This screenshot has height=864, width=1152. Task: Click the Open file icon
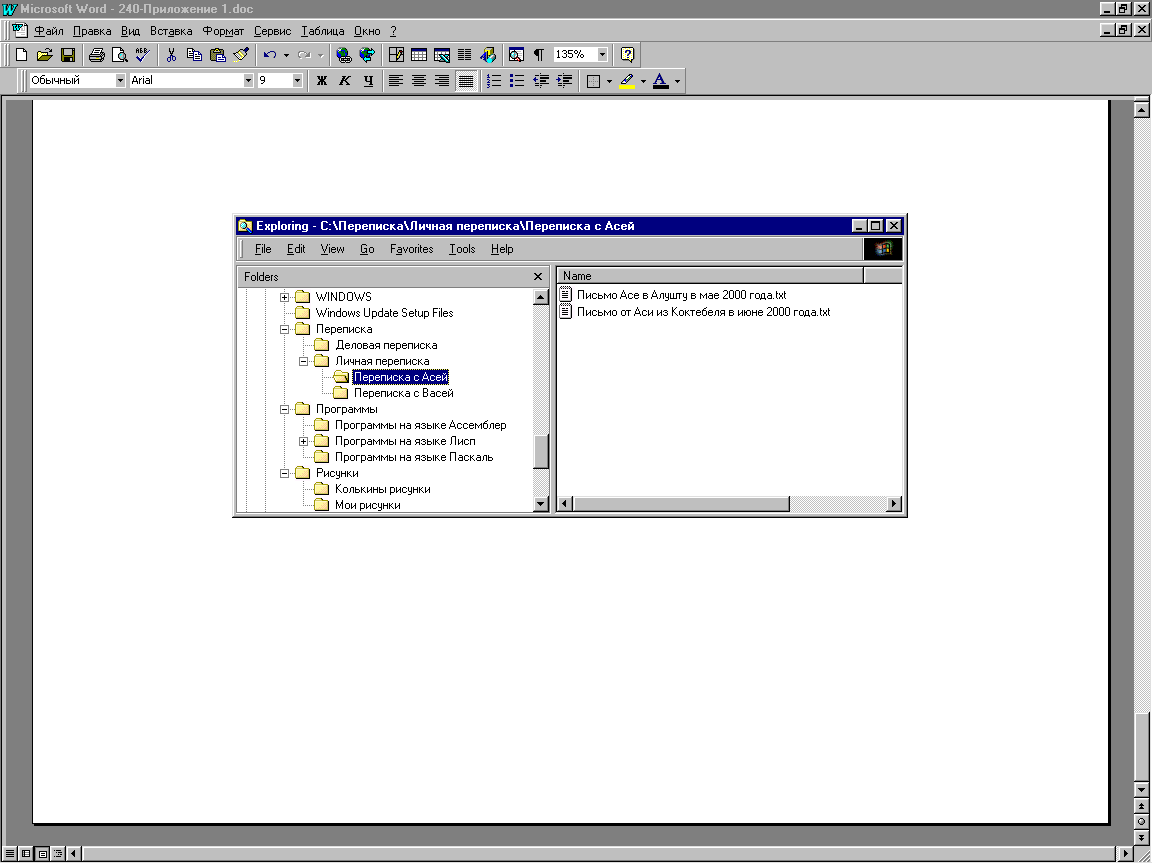point(44,54)
